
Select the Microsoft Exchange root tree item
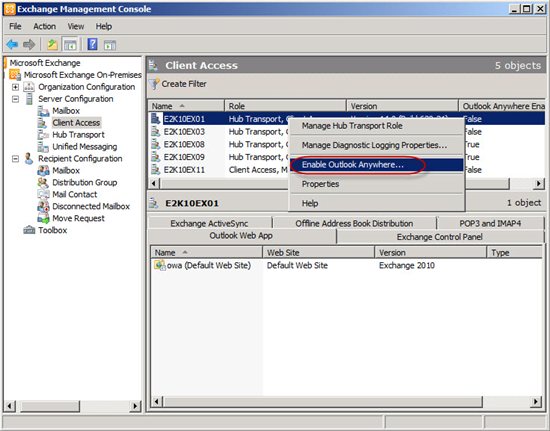coord(45,63)
